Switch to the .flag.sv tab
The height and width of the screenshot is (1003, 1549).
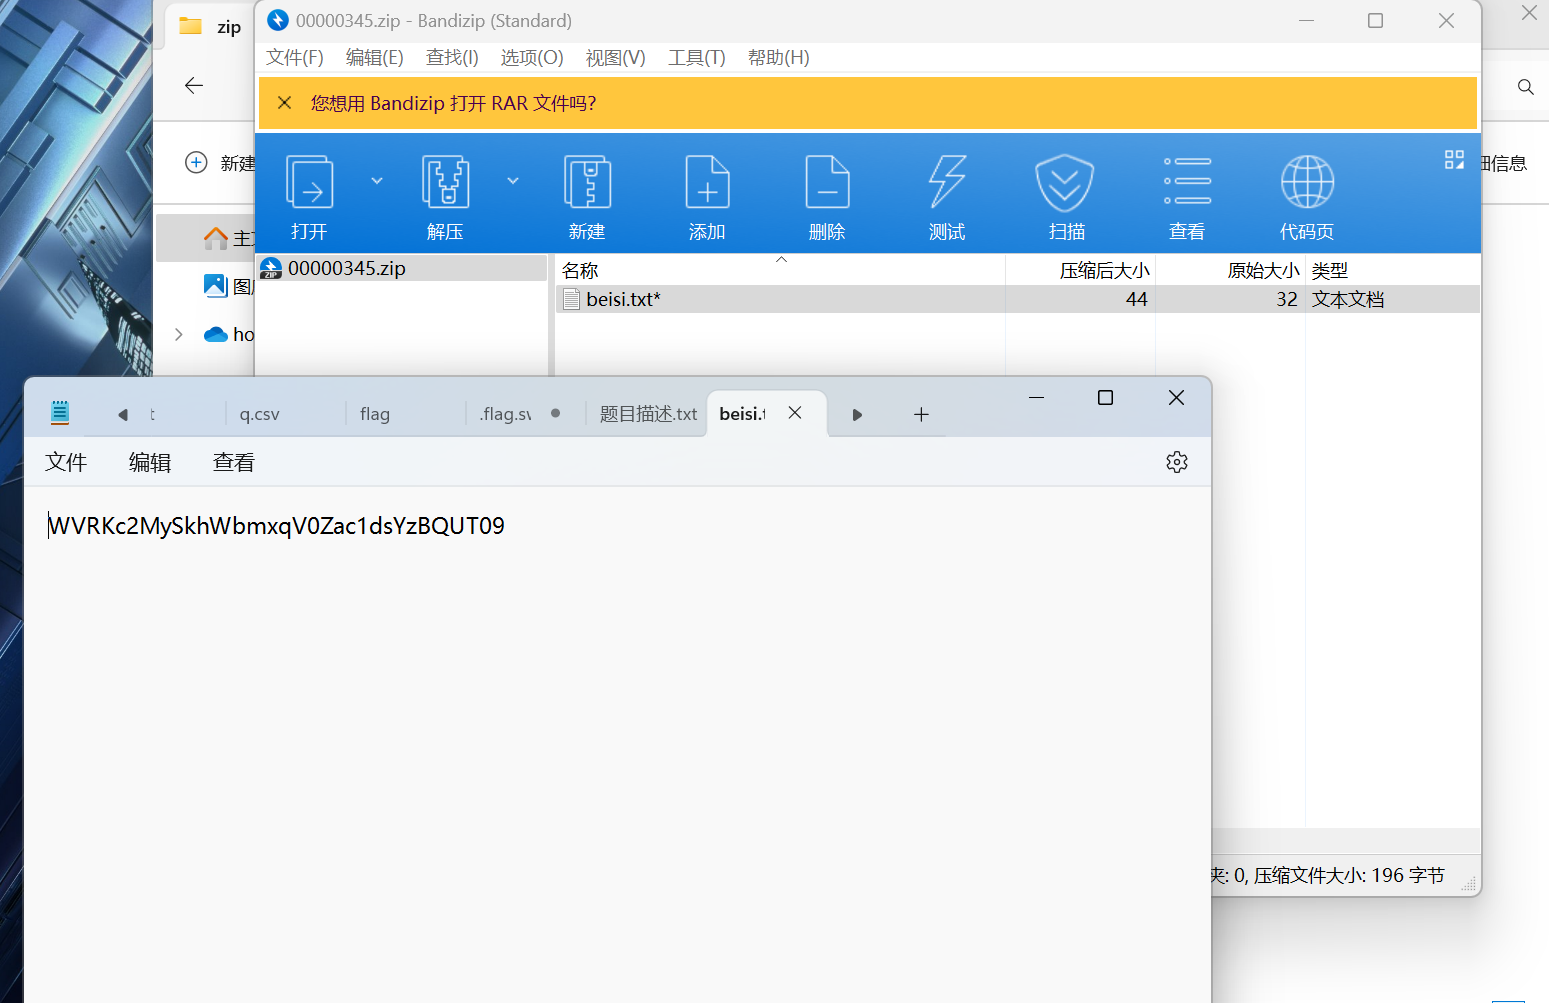(505, 414)
